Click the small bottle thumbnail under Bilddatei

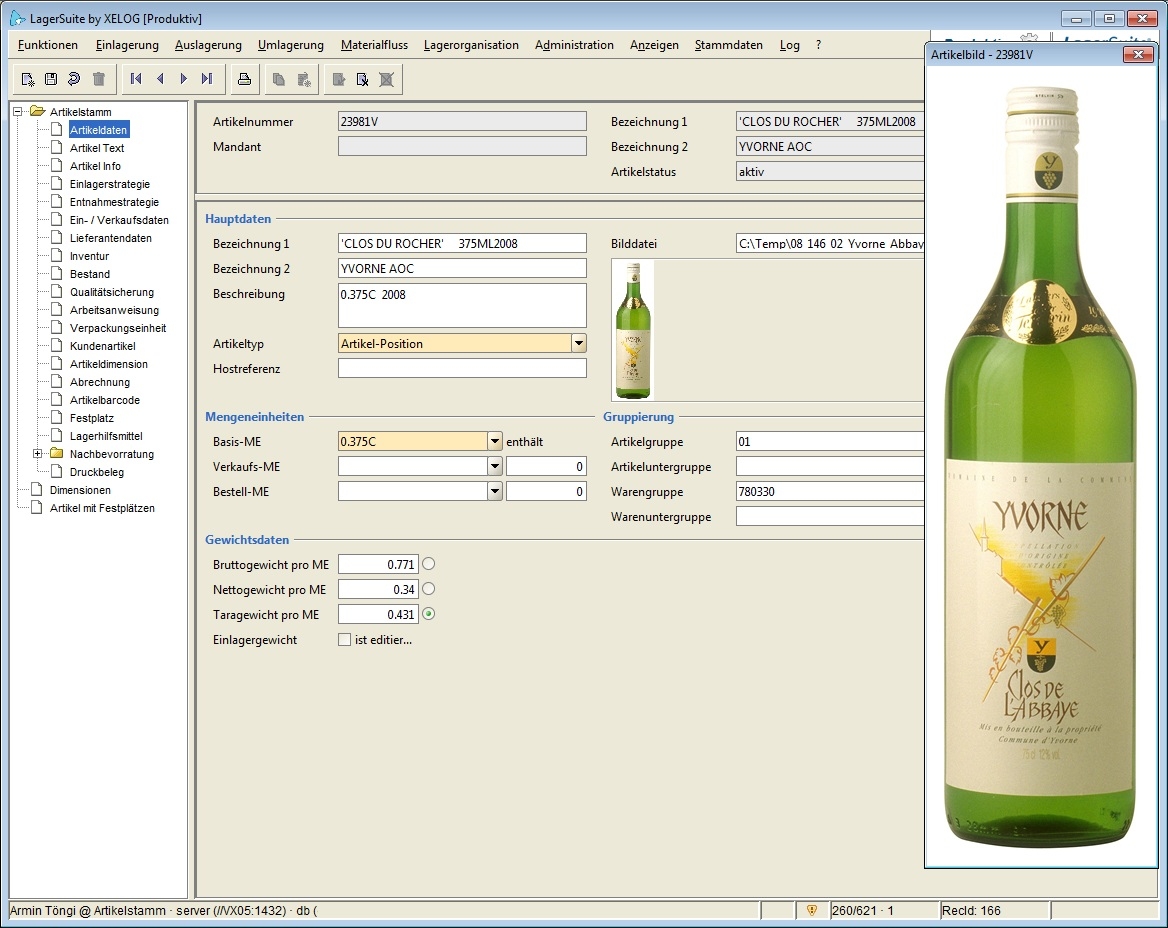[x=633, y=330]
